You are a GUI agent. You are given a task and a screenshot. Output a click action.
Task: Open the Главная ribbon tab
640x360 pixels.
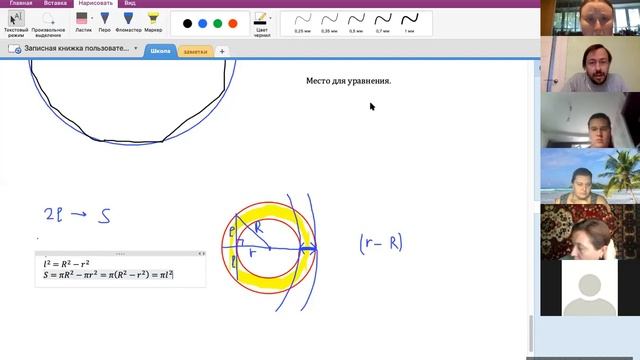point(21,3)
